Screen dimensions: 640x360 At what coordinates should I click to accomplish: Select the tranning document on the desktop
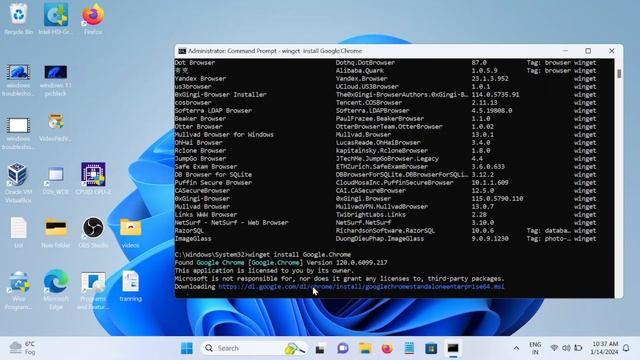pos(131,286)
